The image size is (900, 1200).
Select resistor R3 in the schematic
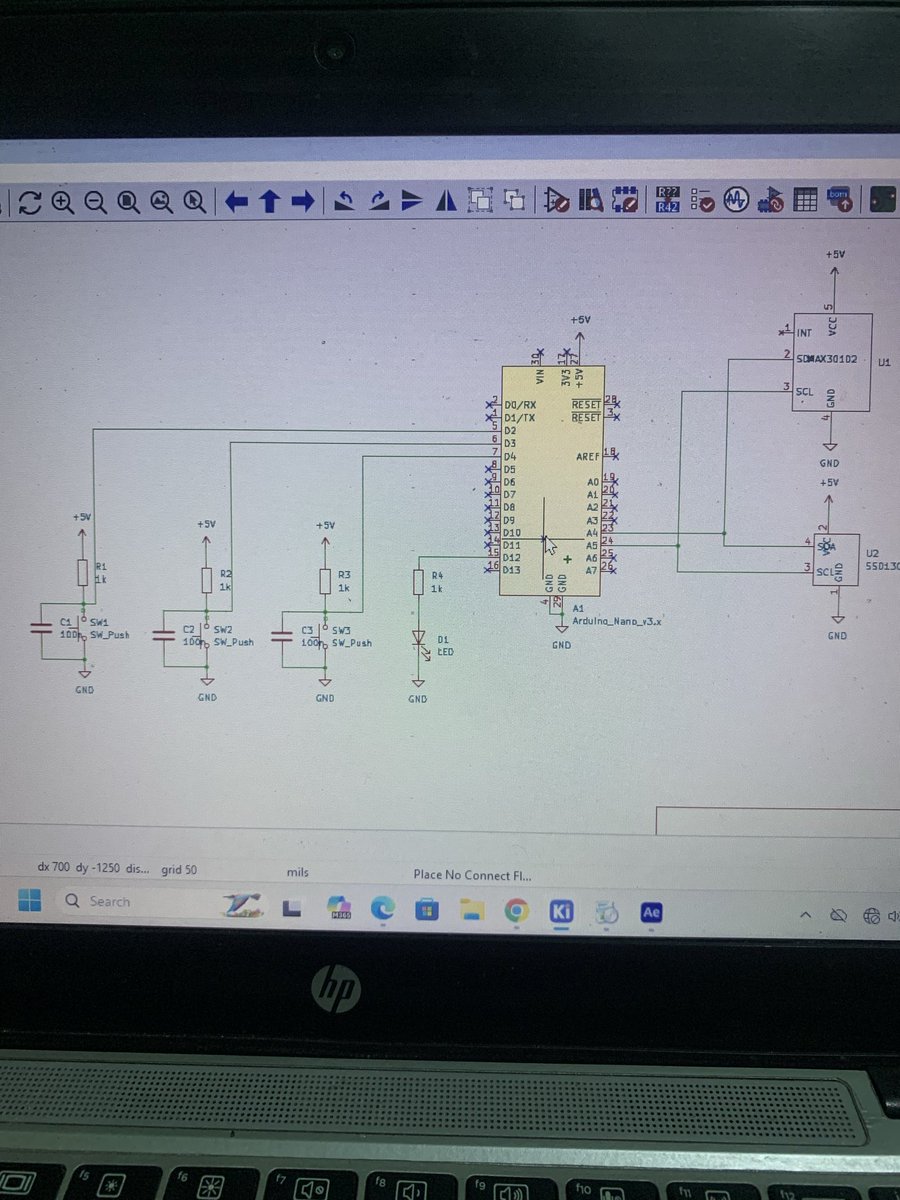click(x=325, y=582)
